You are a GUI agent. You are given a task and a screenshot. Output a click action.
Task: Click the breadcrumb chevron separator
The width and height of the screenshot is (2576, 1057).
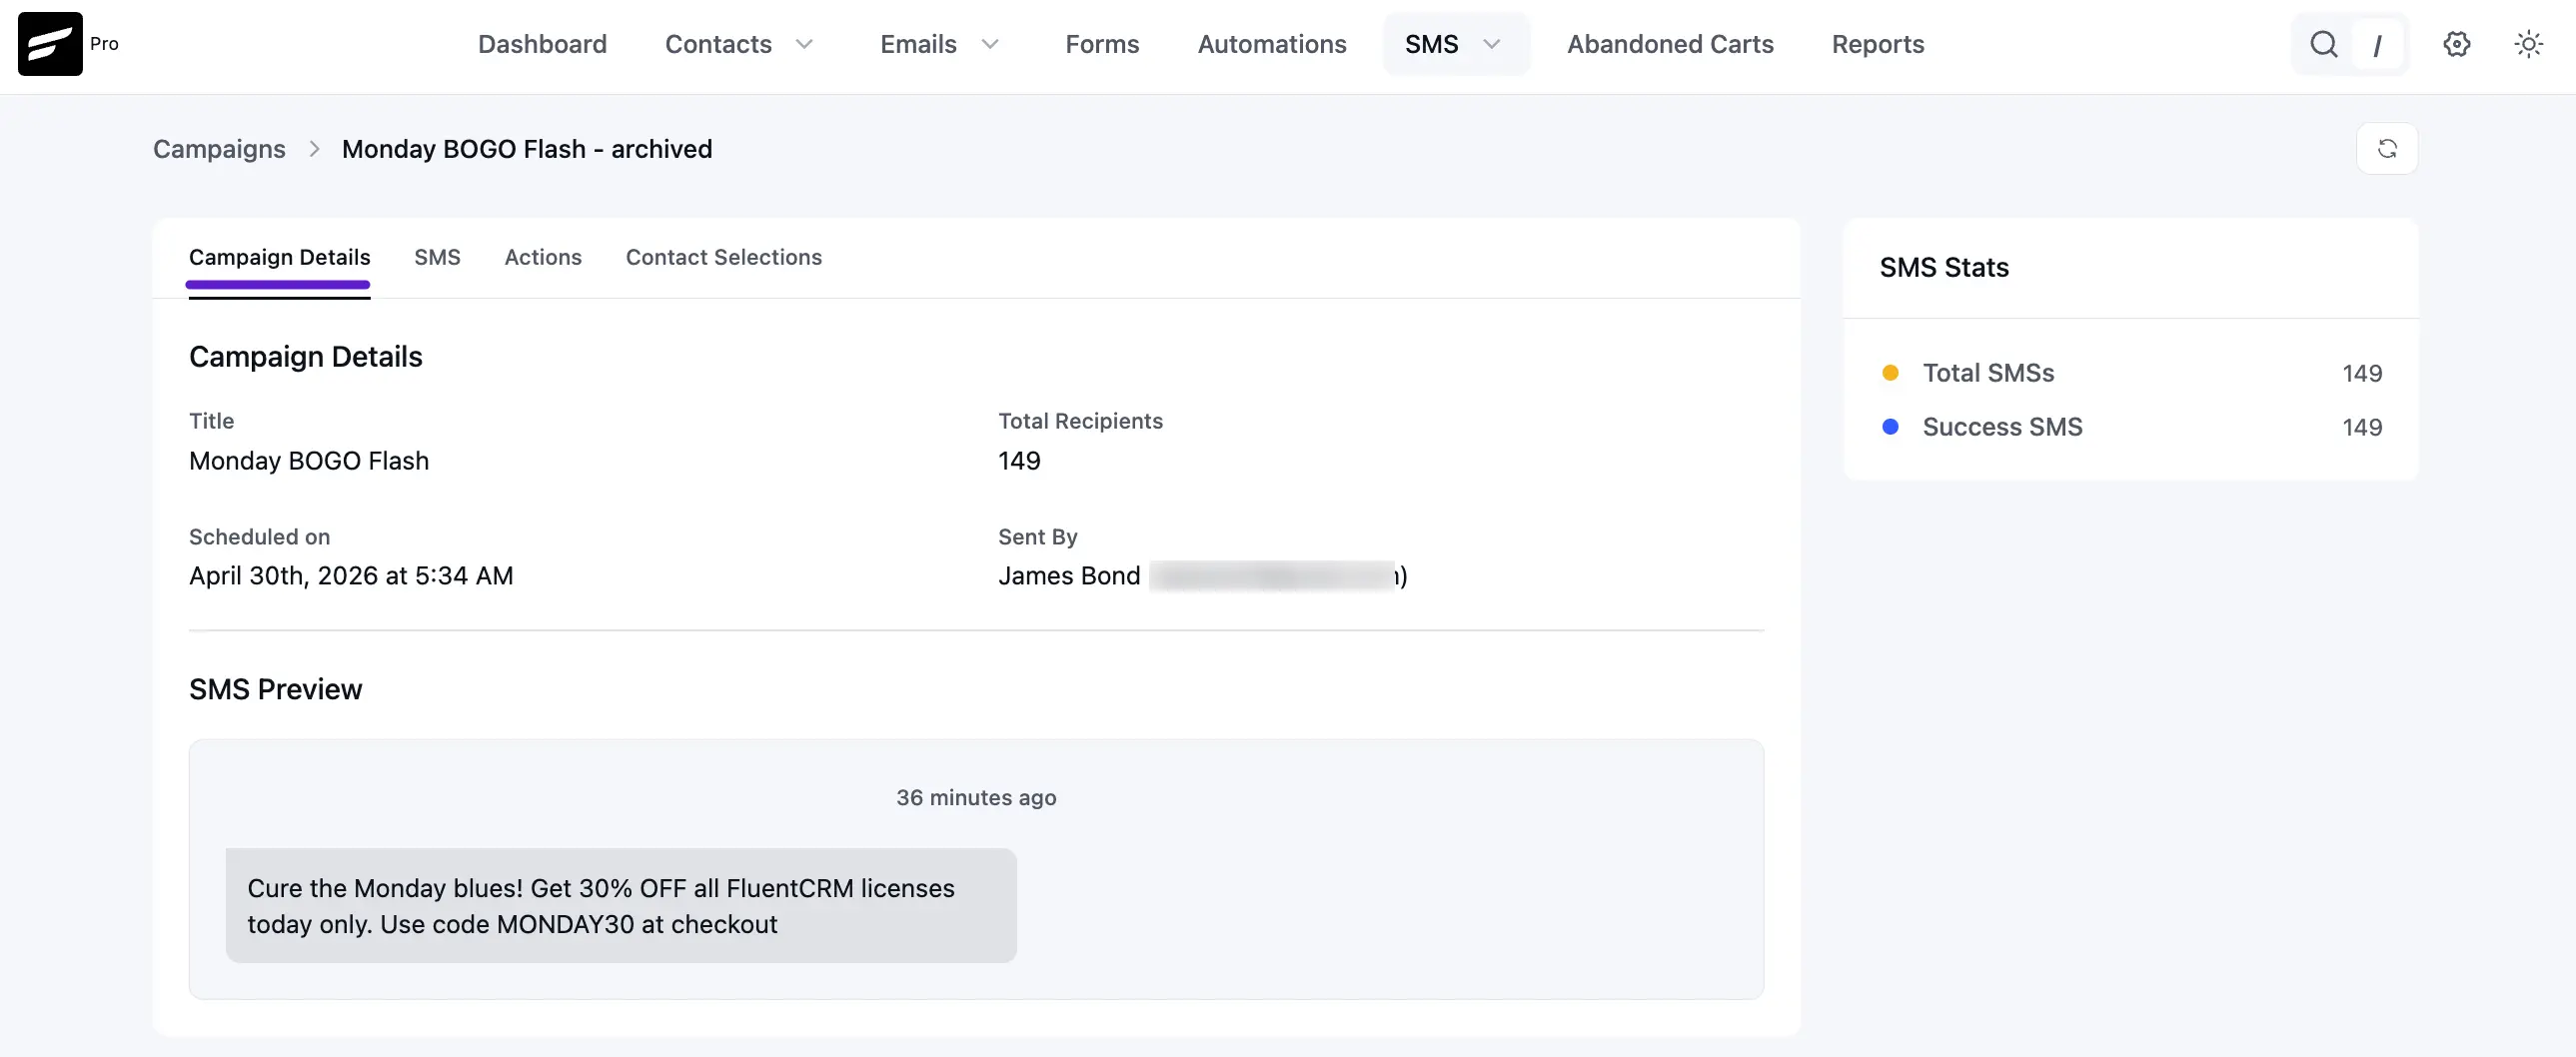coord(314,149)
